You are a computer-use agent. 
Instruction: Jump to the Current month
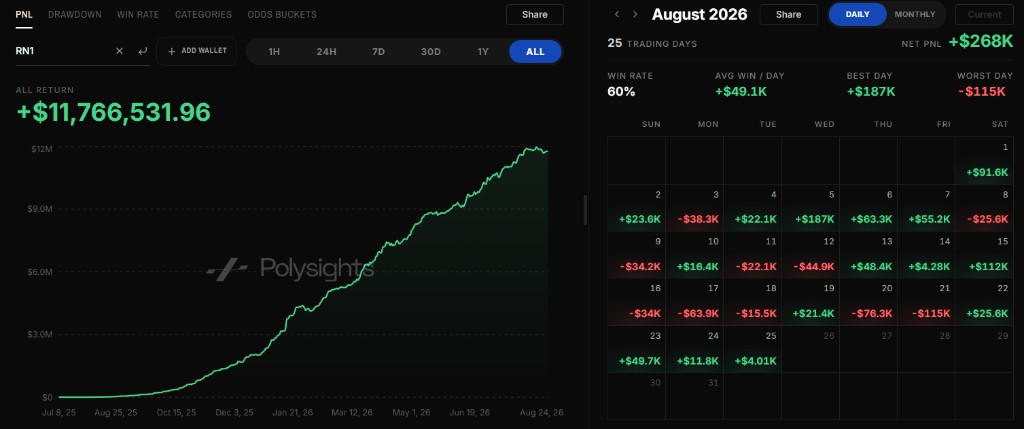(x=984, y=14)
